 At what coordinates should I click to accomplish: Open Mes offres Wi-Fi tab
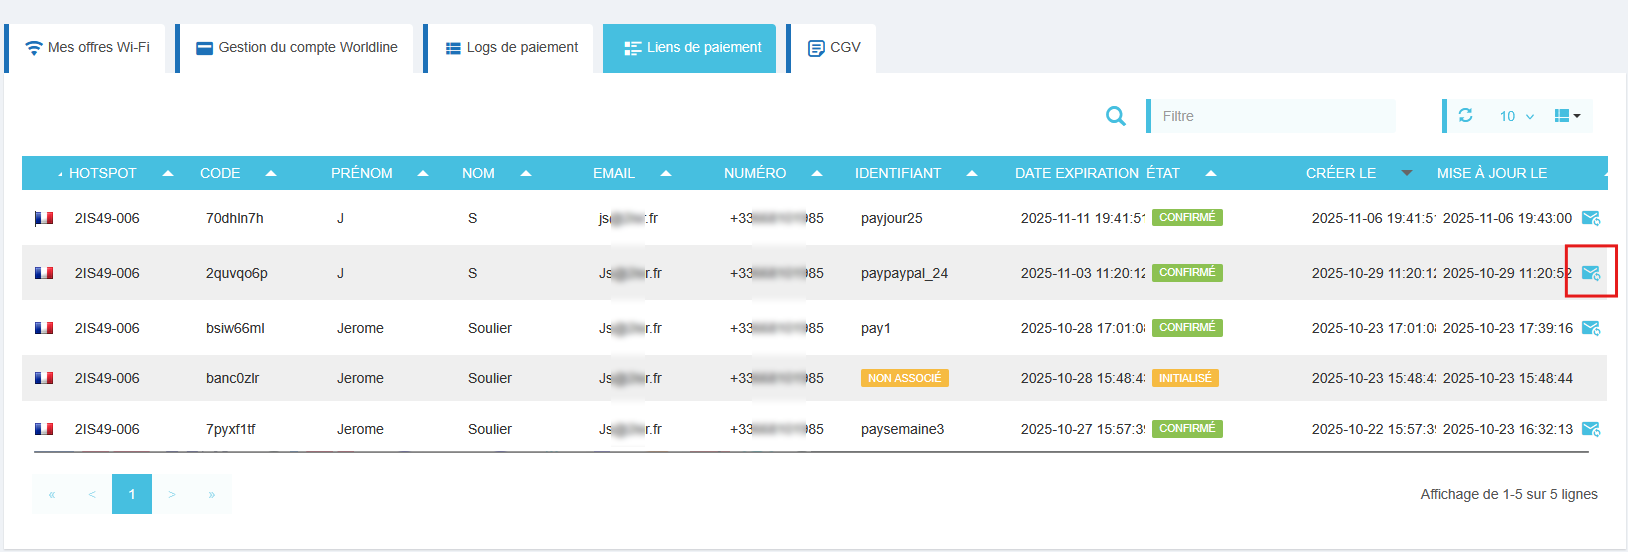coord(87,48)
